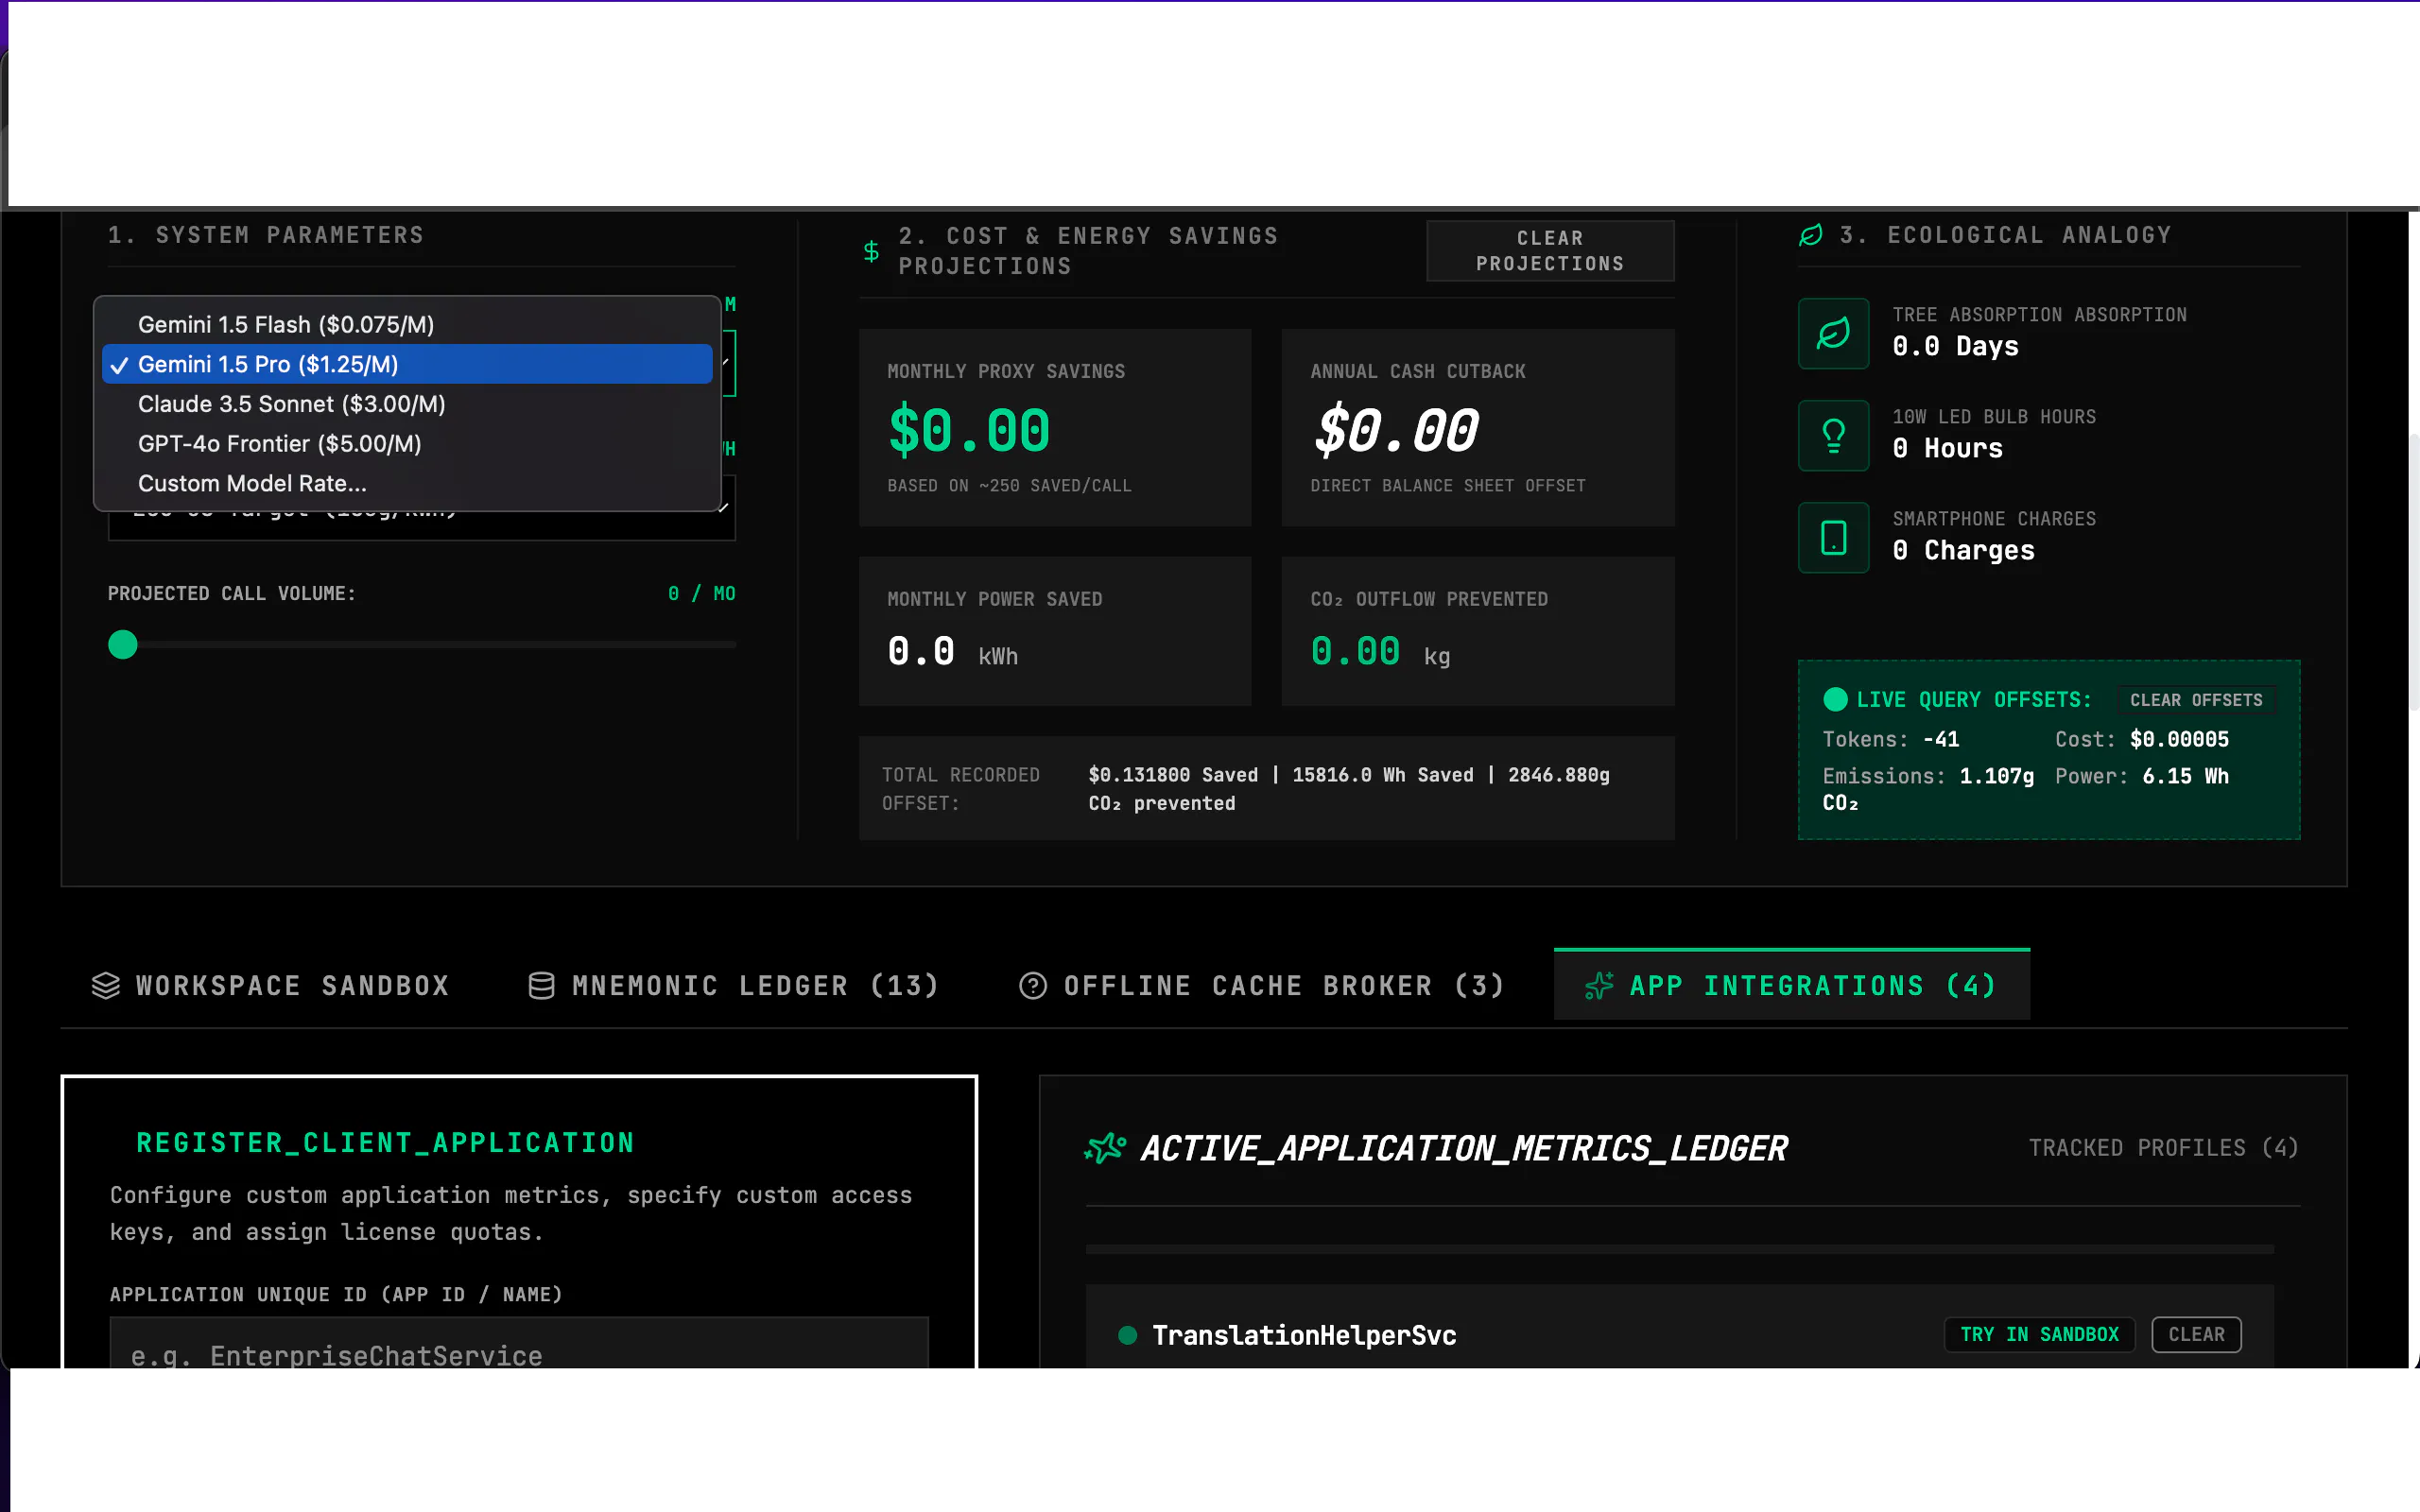Viewport: 2420px width, 1512px height.
Task: Switch to the Workspace Sandbox tab
Action: click(x=270, y=986)
